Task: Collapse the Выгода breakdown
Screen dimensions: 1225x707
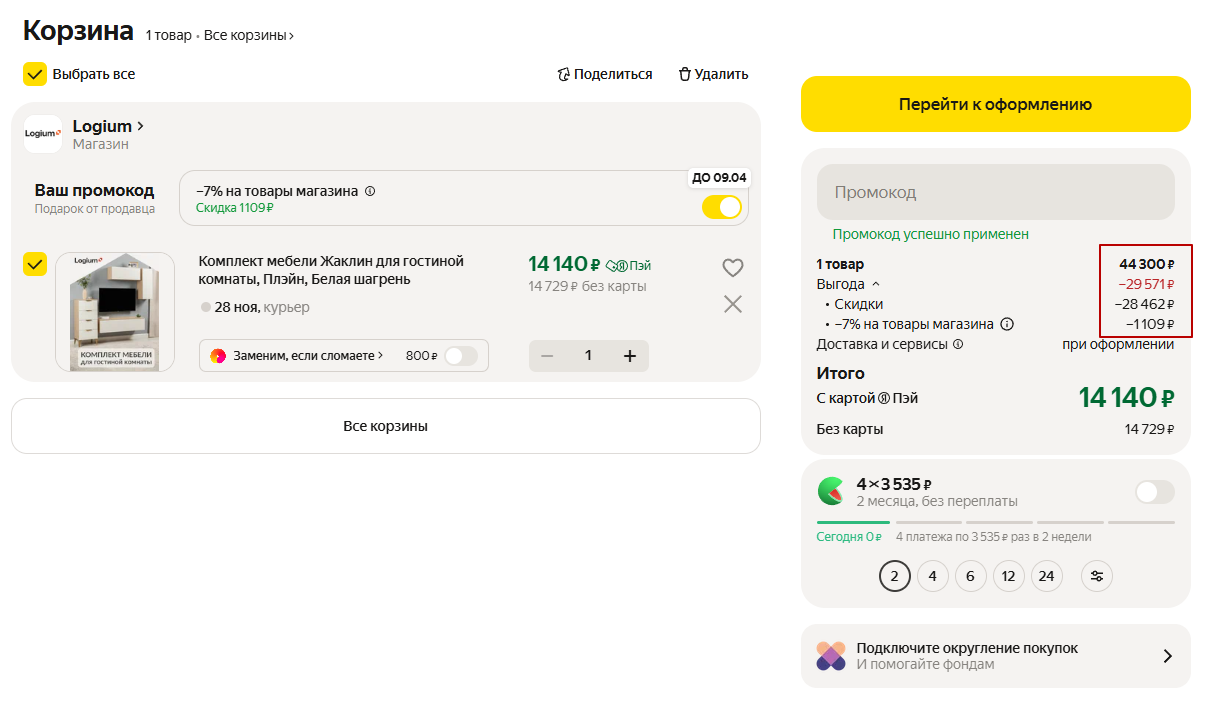Action: (876, 284)
